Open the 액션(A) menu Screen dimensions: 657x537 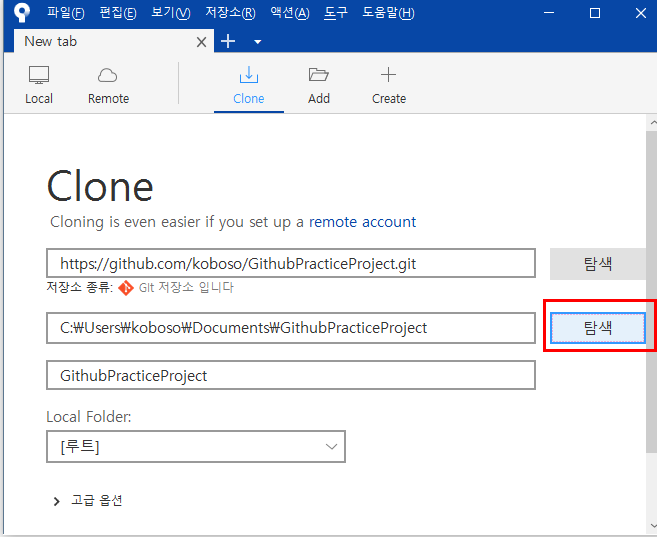pos(290,13)
